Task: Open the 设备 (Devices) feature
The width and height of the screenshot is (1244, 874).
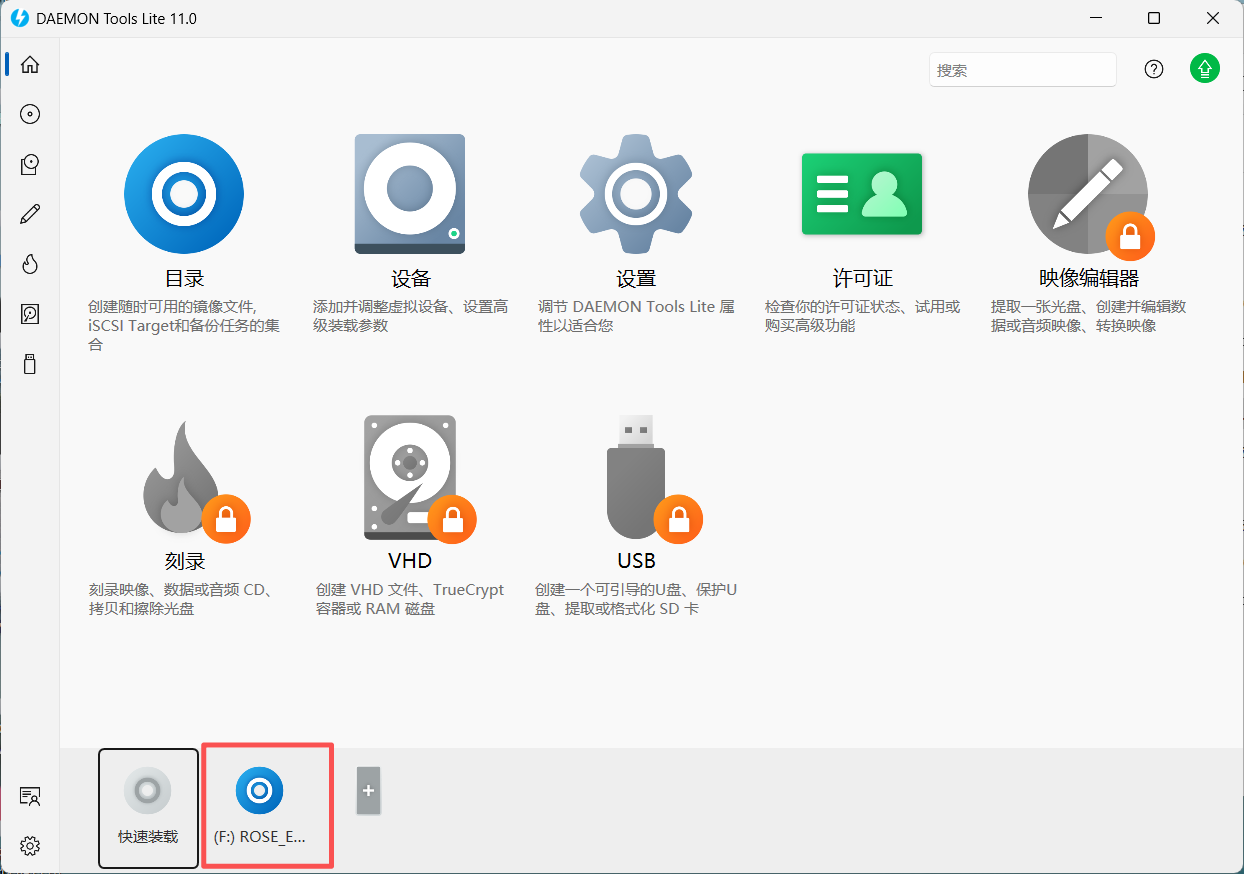Action: [x=409, y=193]
